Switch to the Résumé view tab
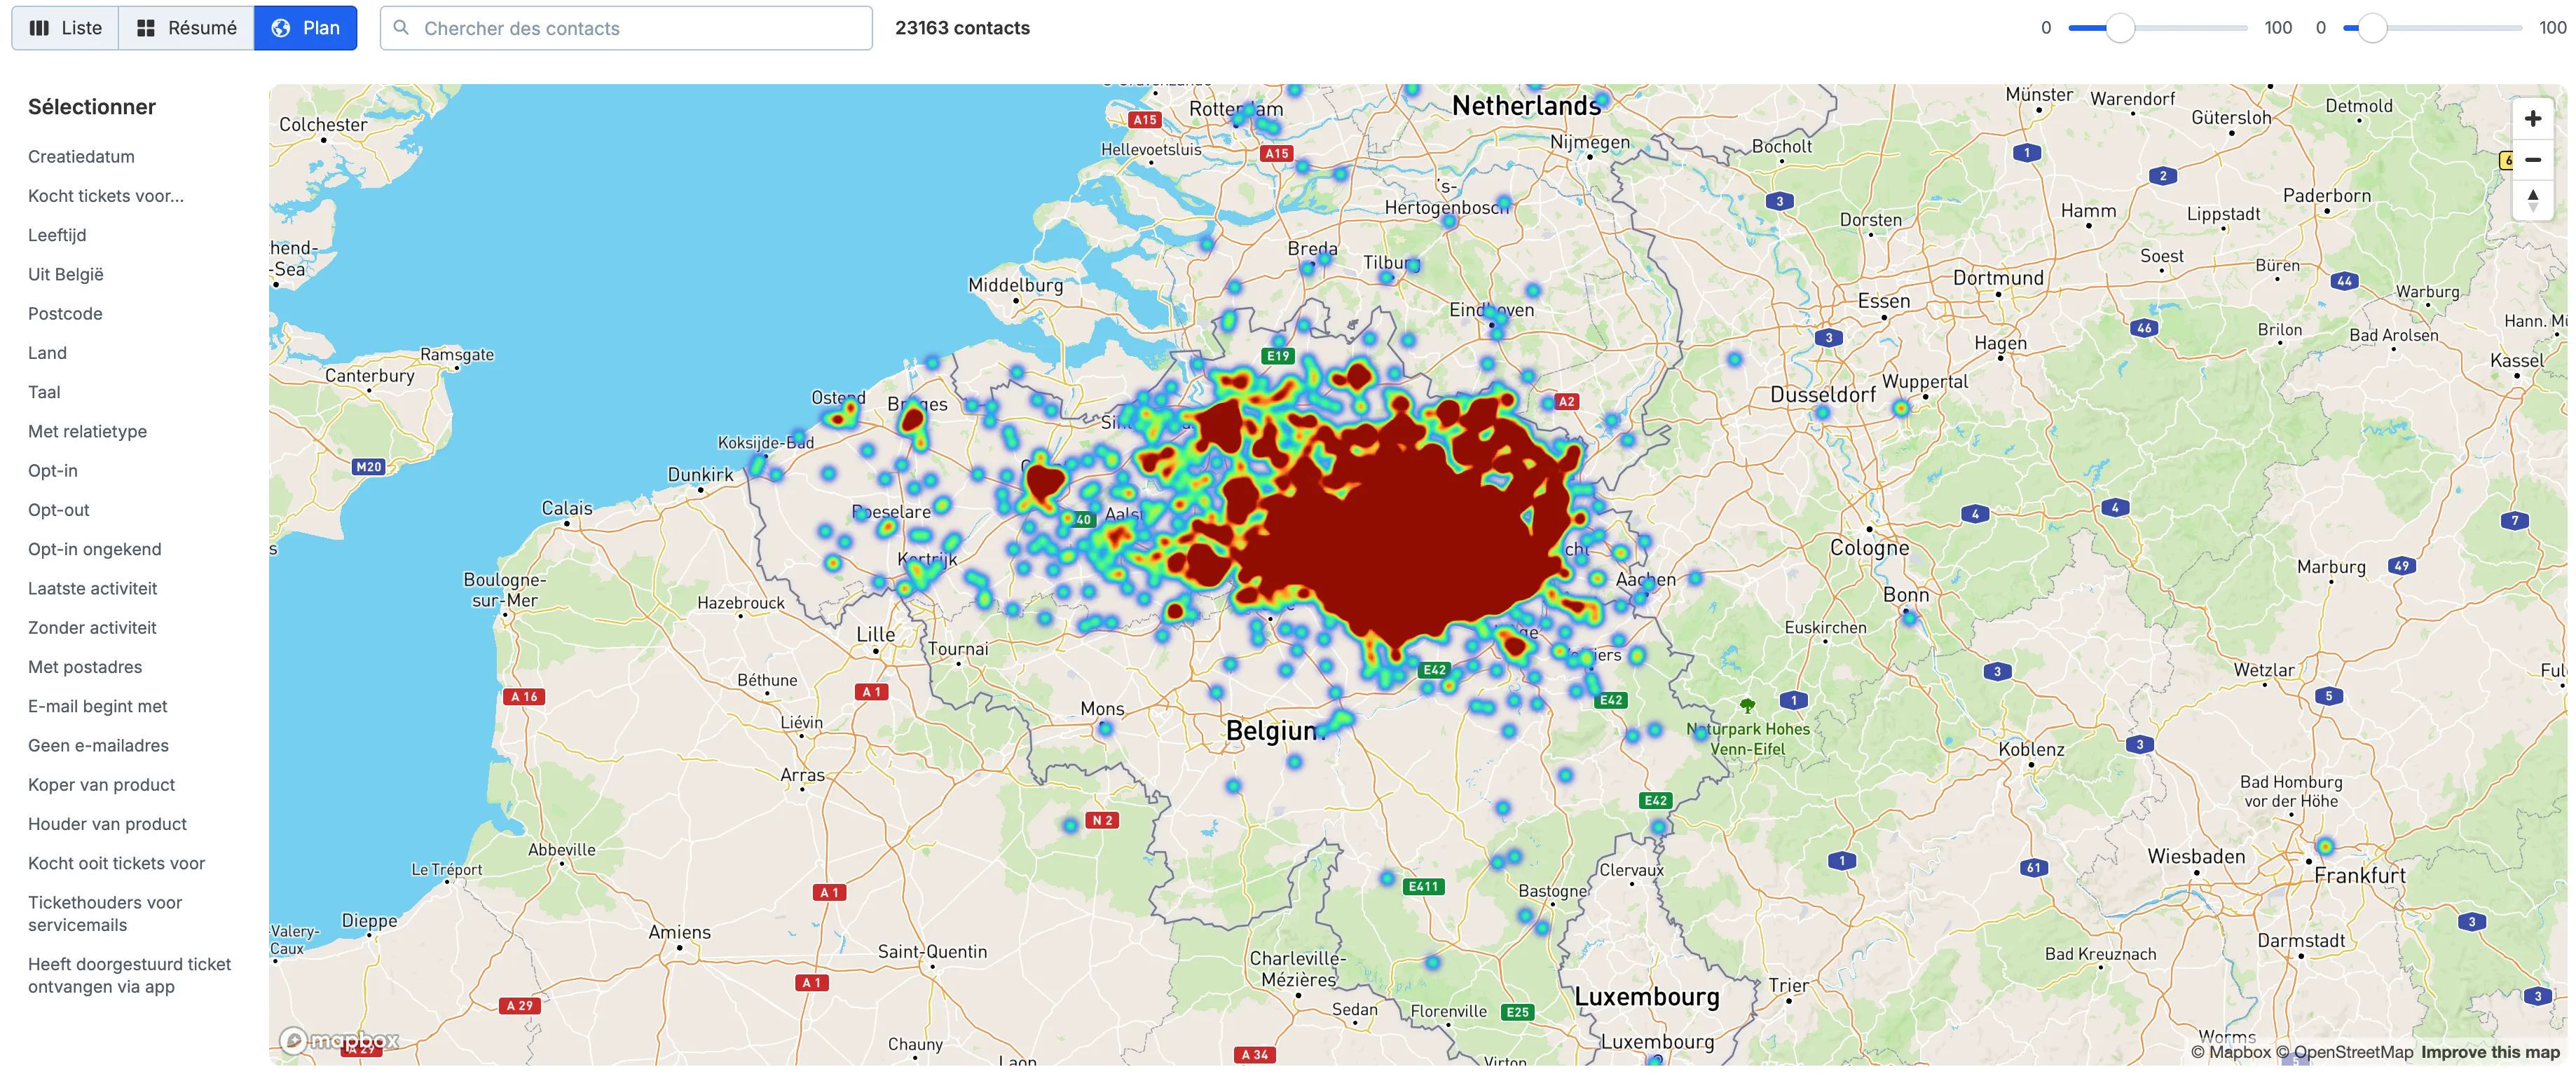Image resolution: width=2576 pixels, height=1074 pixels. [x=186, y=28]
